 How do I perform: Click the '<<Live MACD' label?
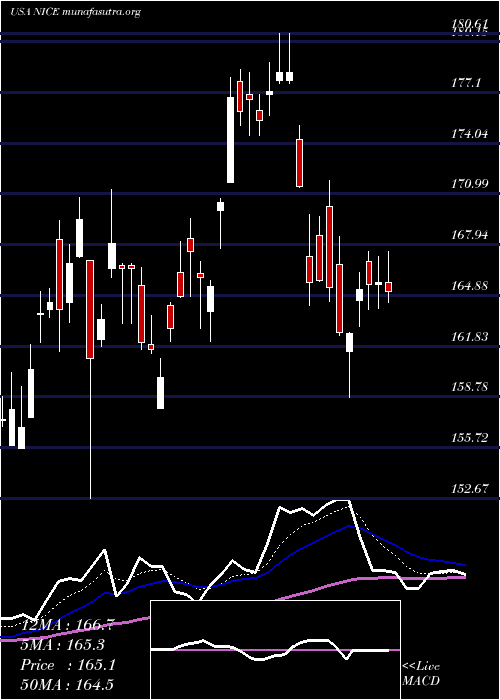click(421, 674)
